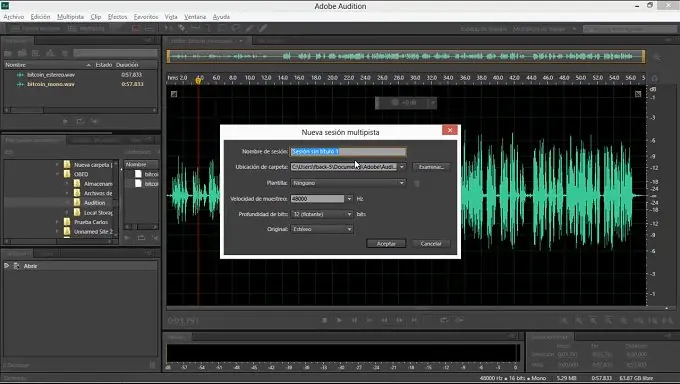Click the Stop button in transport

pyautogui.click(x=324, y=320)
